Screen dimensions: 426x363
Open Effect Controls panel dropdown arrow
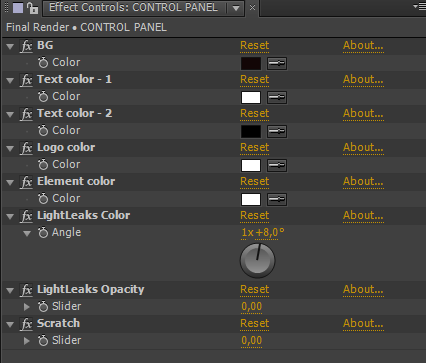click(236, 8)
